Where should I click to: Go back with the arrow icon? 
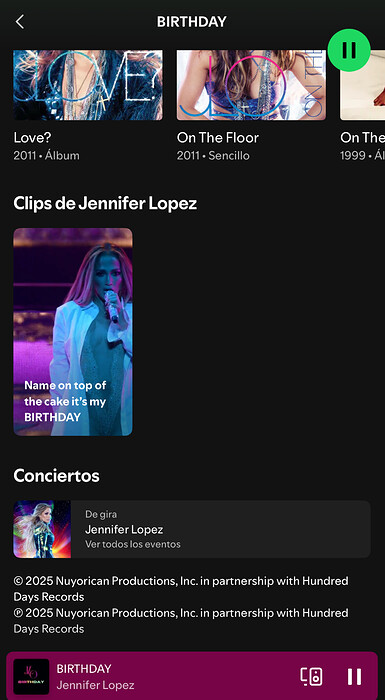(20, 21)
